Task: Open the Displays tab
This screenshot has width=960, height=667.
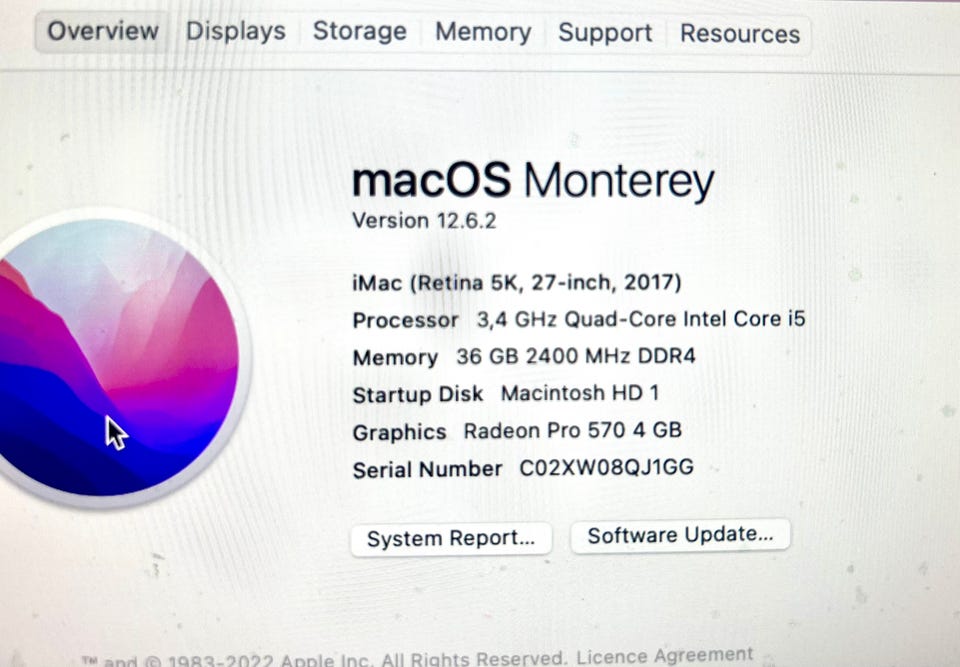Action: 236,32
